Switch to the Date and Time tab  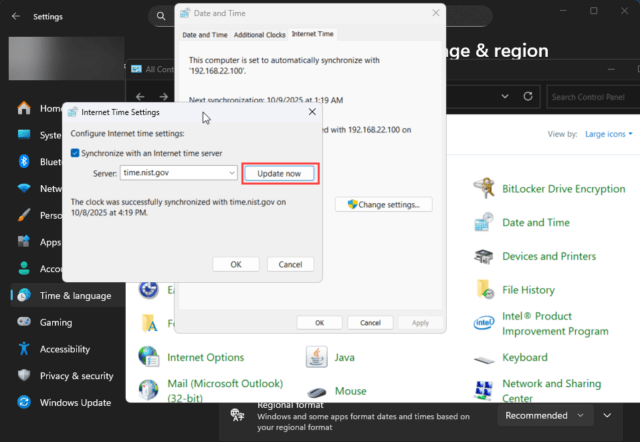pyautogui.click(x=204, y=35)
